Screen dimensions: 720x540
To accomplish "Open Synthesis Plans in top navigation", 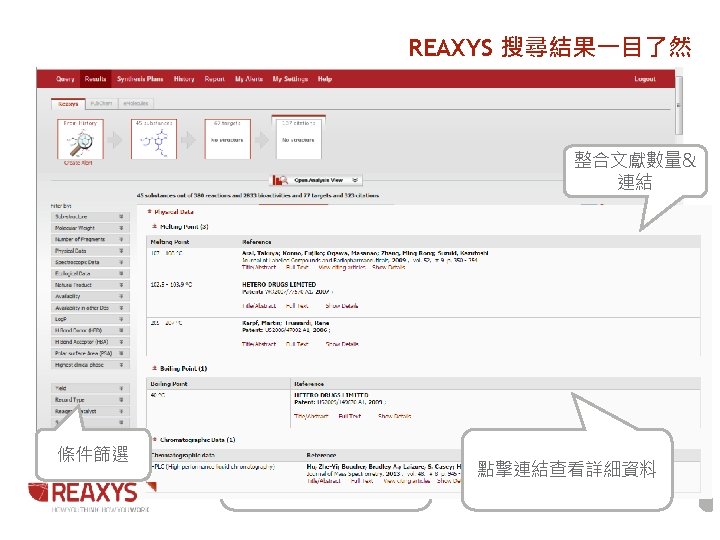I will click(x=140, y=79).
